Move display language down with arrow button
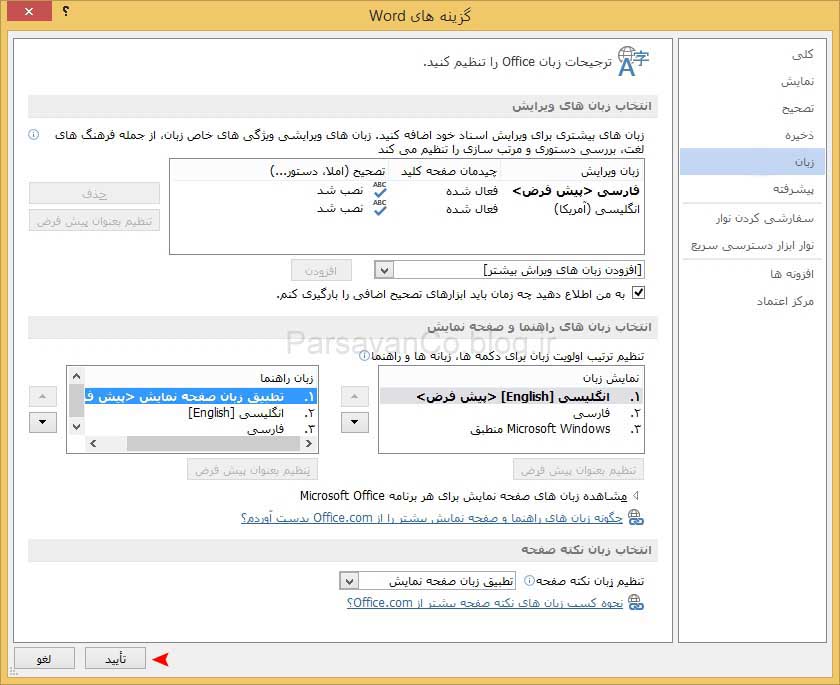Viewport: 840px width, 685px height. 354,421
